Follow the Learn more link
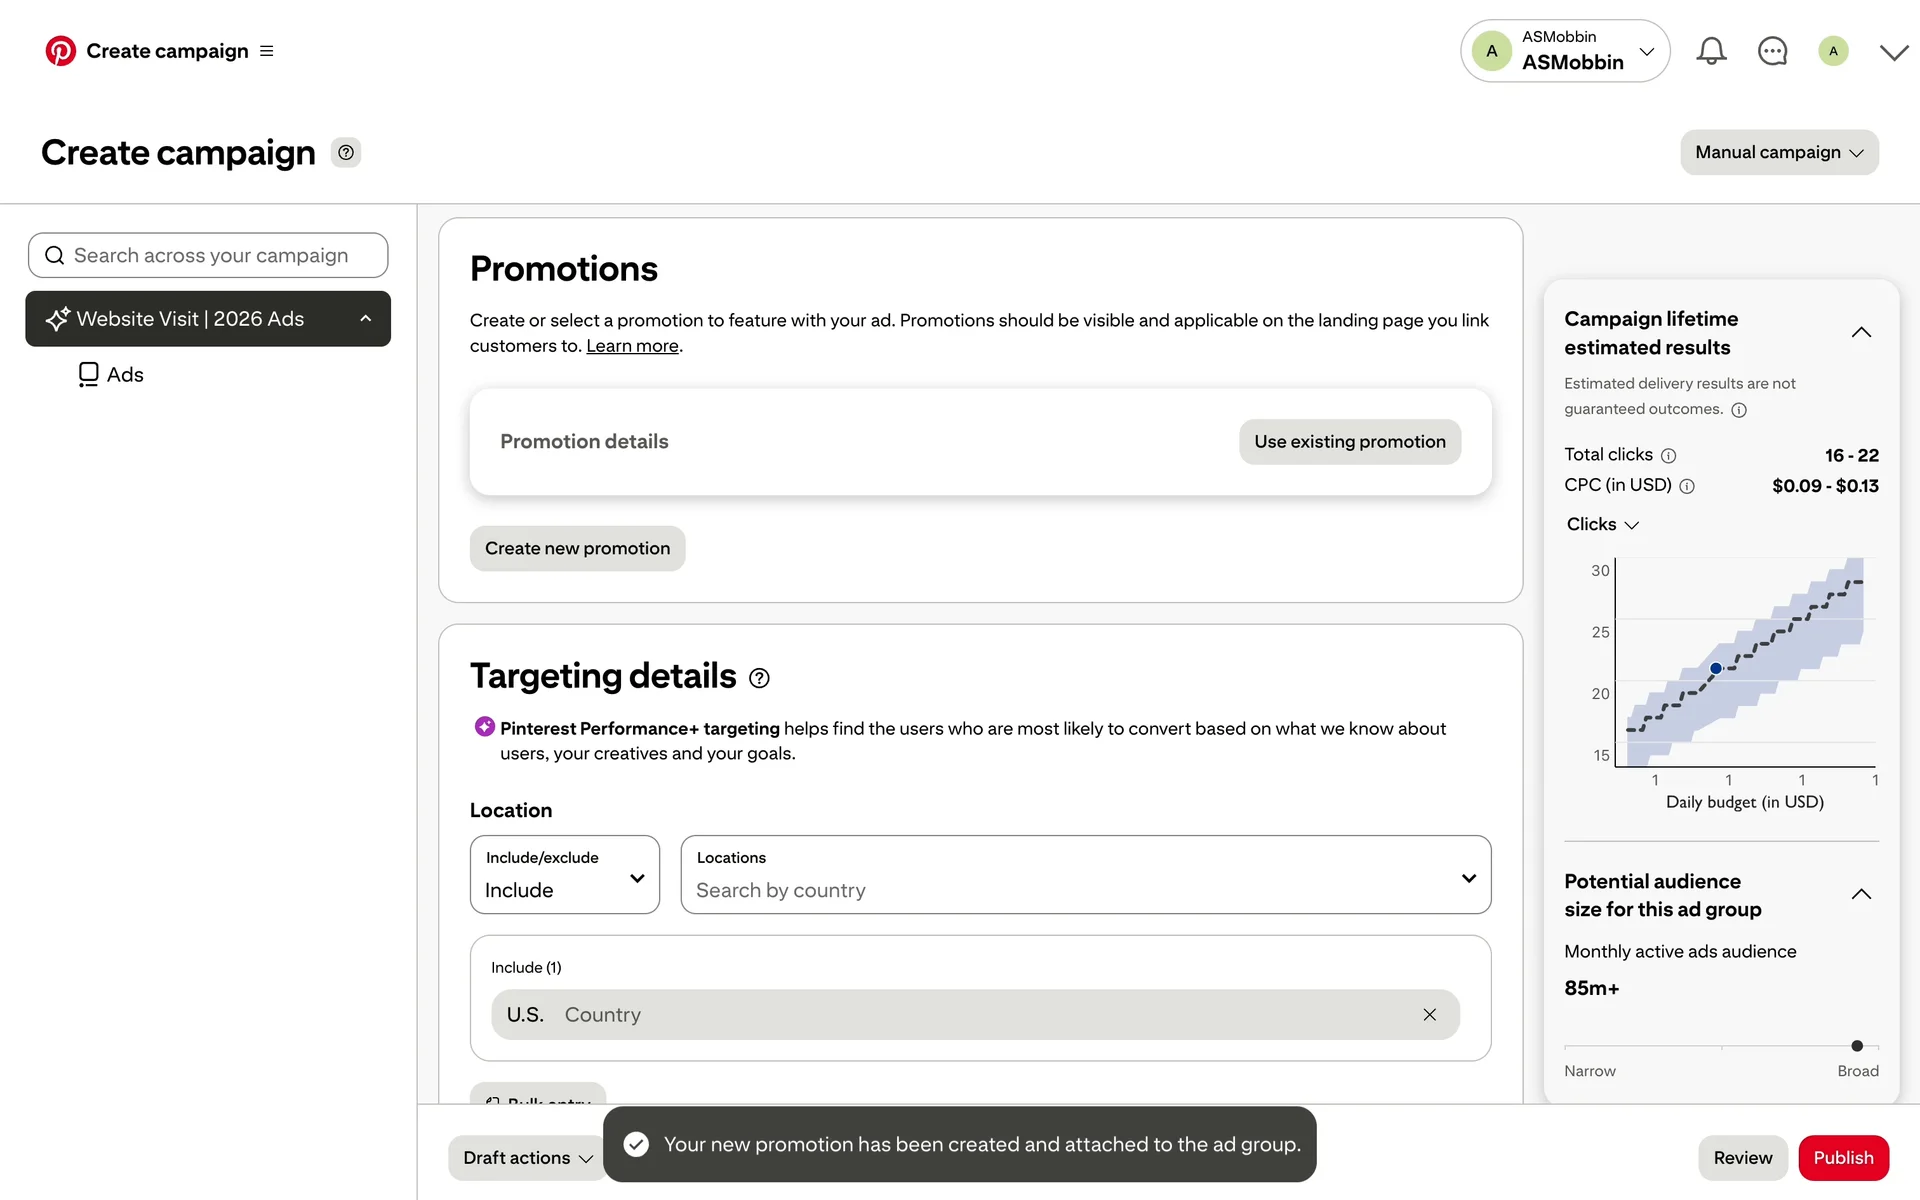Viewport: 1920px width, 1200px height. [632, 346]
